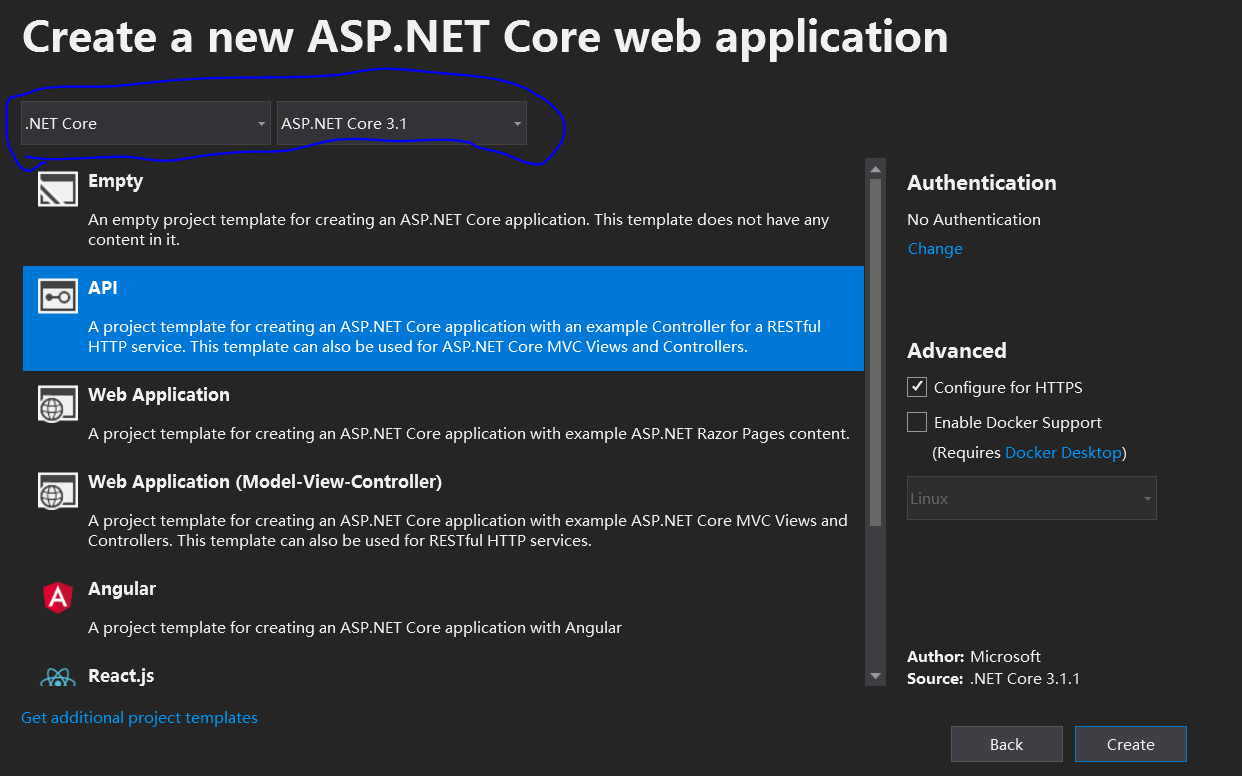The height and width of the screenshot is (776, 1242).
Task: Click the red Angular logo icon
Action: pyautogui.click(x=58, y=597)
